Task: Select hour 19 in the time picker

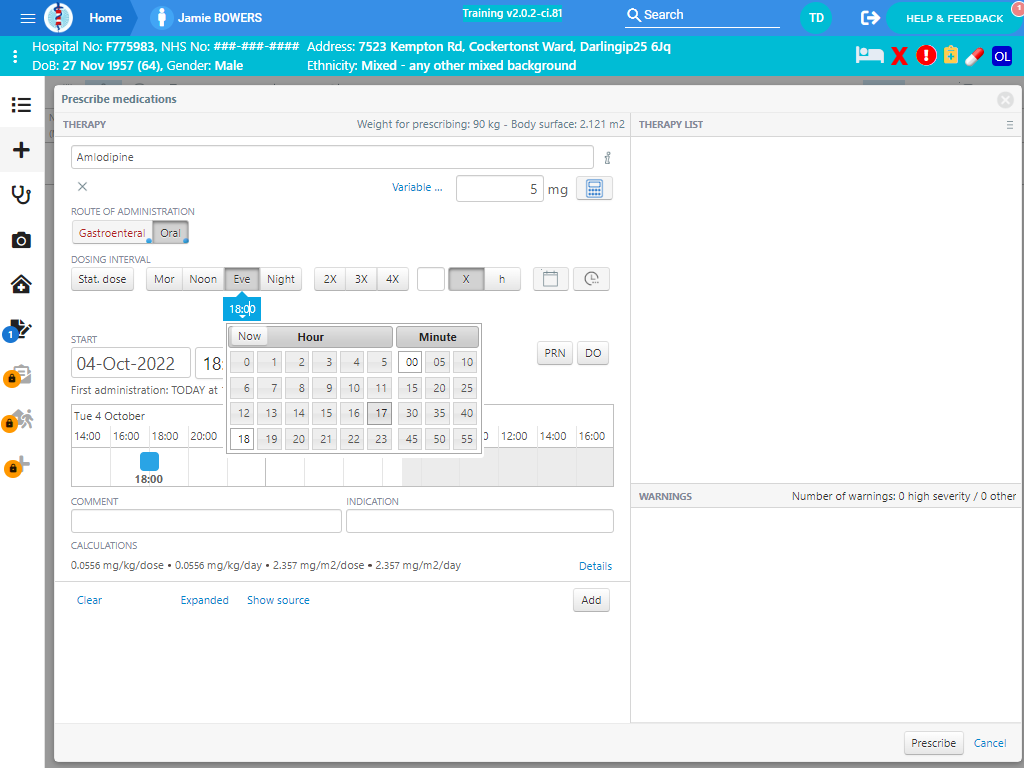Action: (x=270, y=439)
